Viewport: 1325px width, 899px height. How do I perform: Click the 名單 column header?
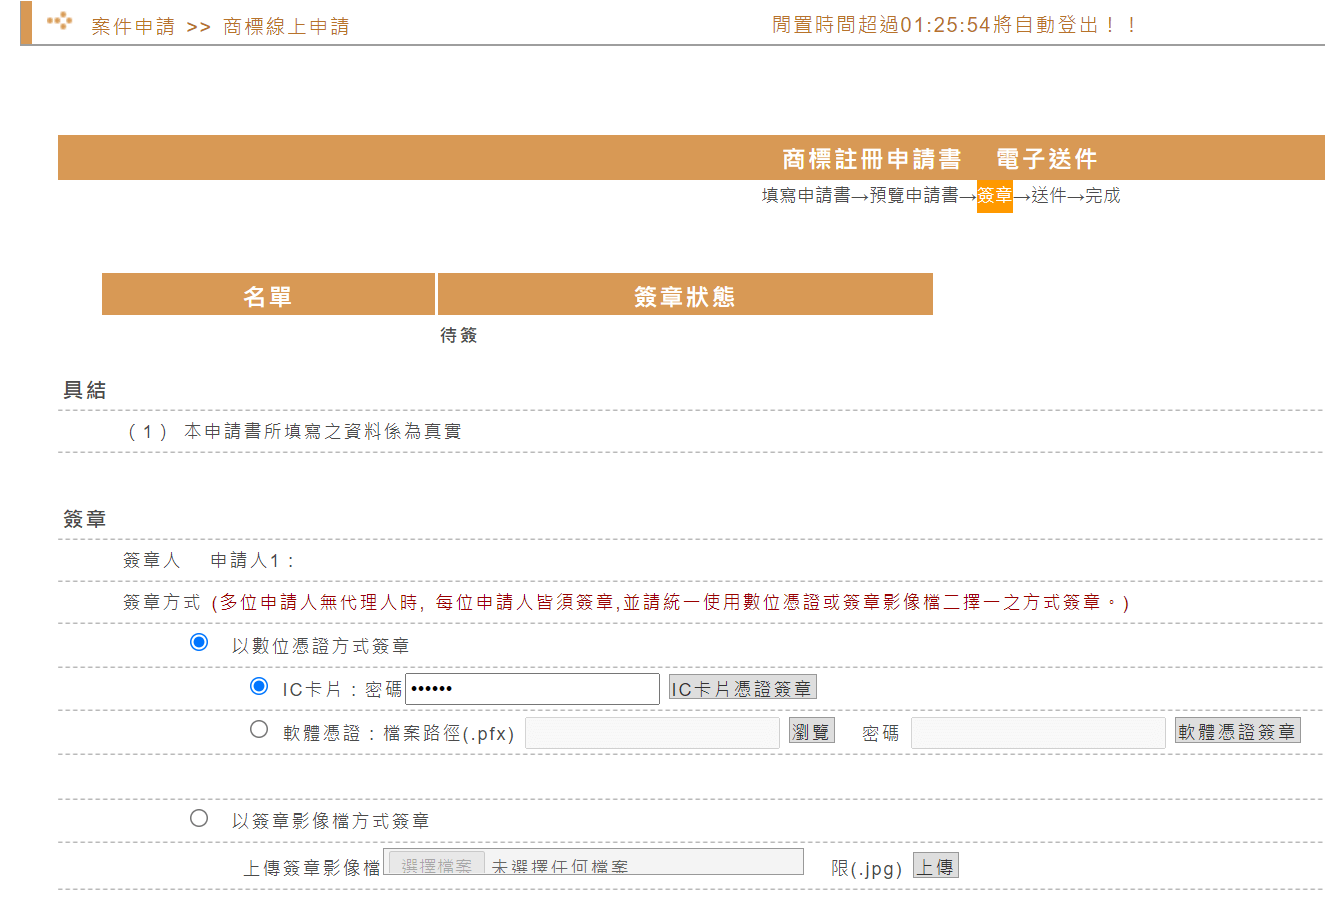268,294
